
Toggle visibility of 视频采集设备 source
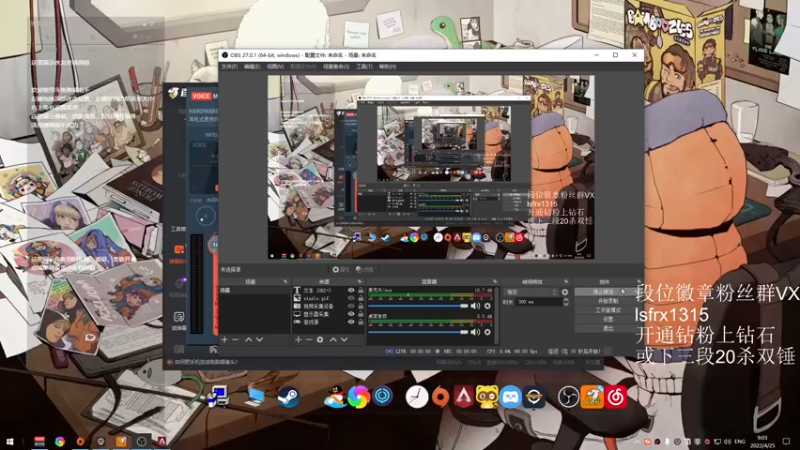point(351,306)
